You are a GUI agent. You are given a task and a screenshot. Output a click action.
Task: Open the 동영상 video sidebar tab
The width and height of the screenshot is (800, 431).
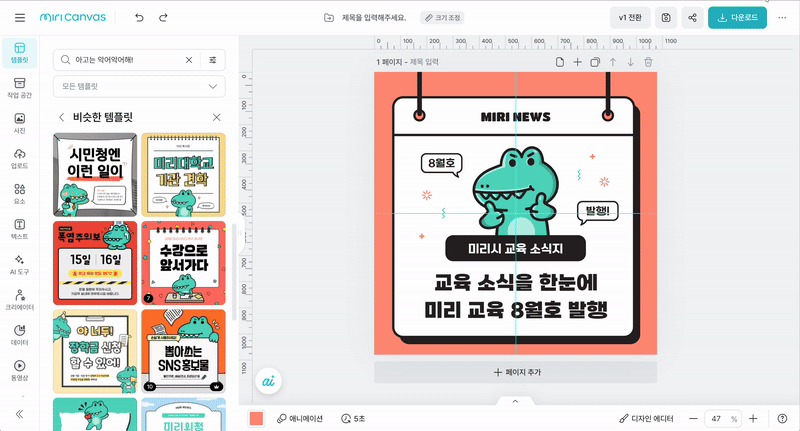(19, 370)
